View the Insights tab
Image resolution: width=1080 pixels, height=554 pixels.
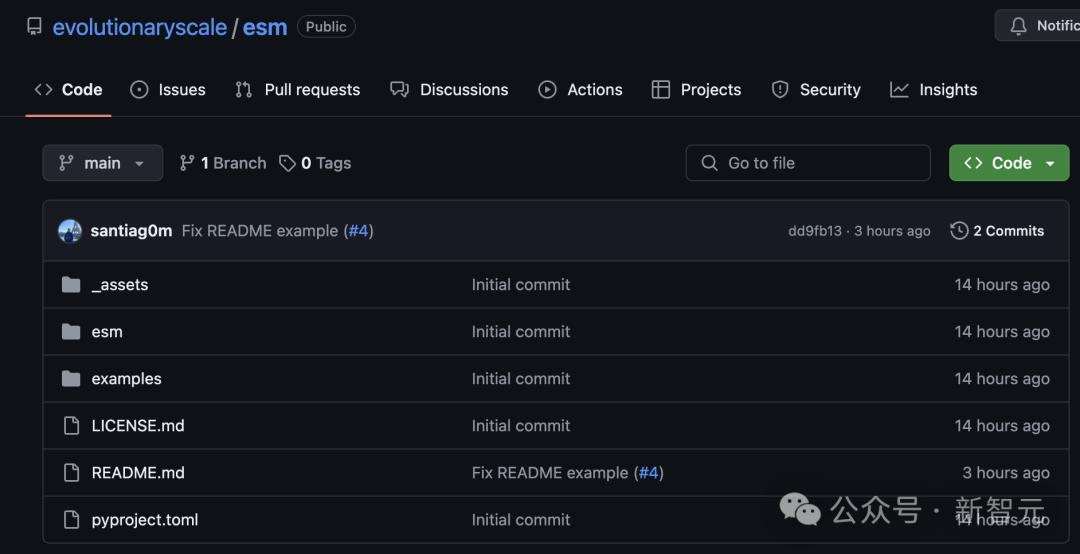934,90
